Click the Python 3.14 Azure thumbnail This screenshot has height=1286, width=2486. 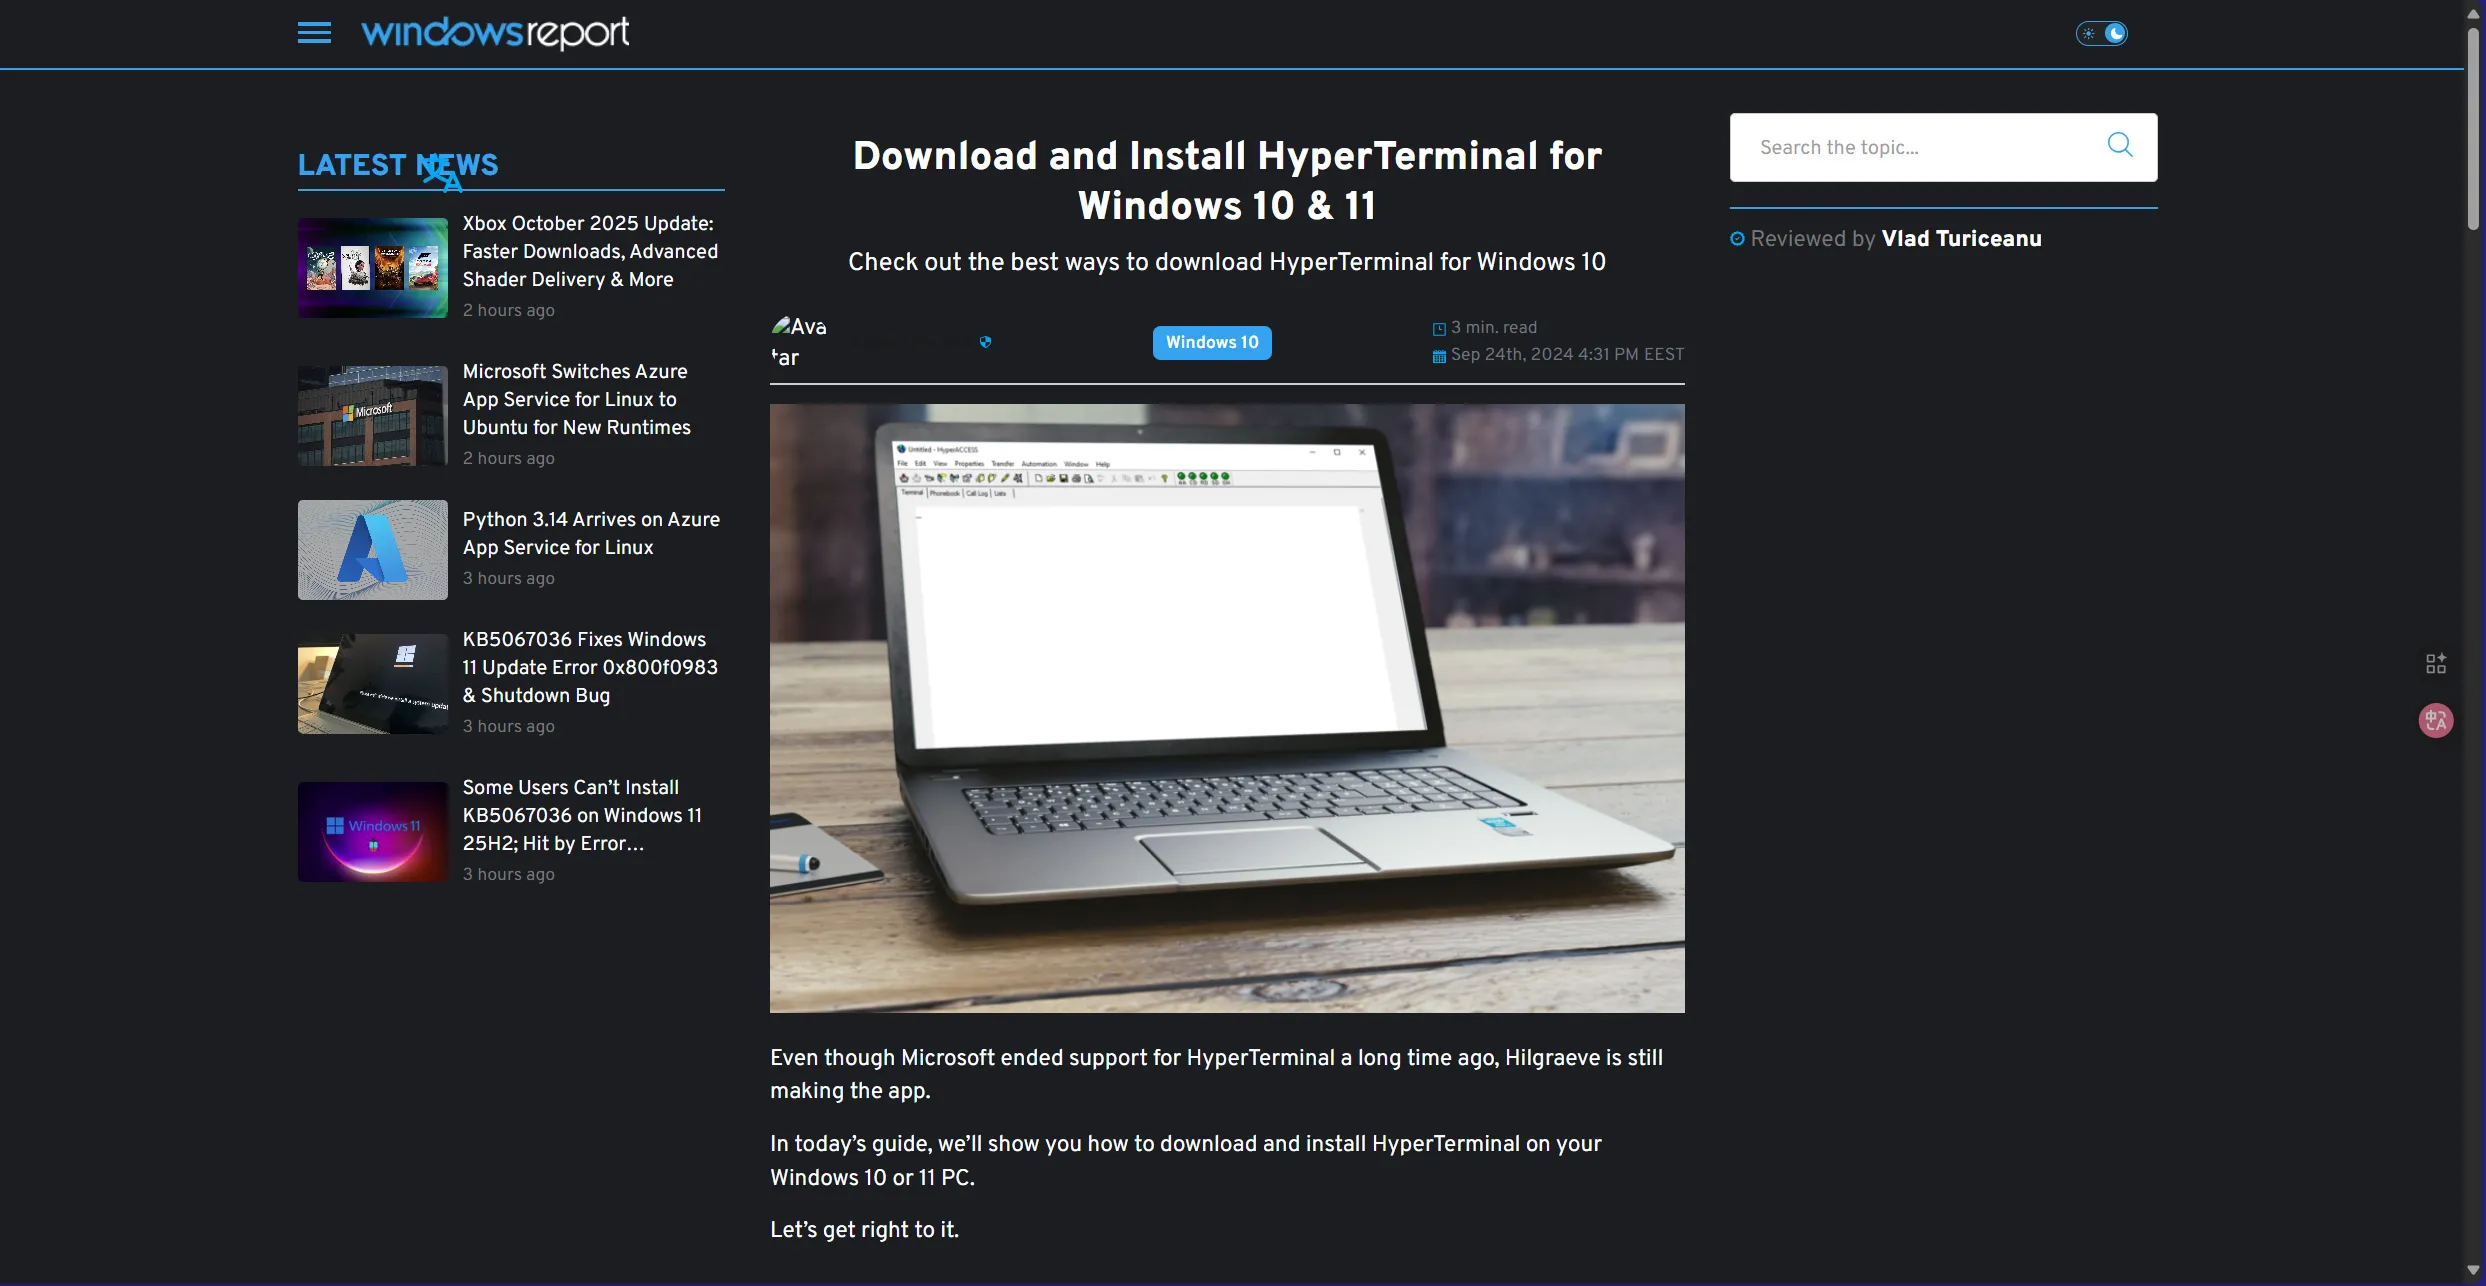point(372,550)
